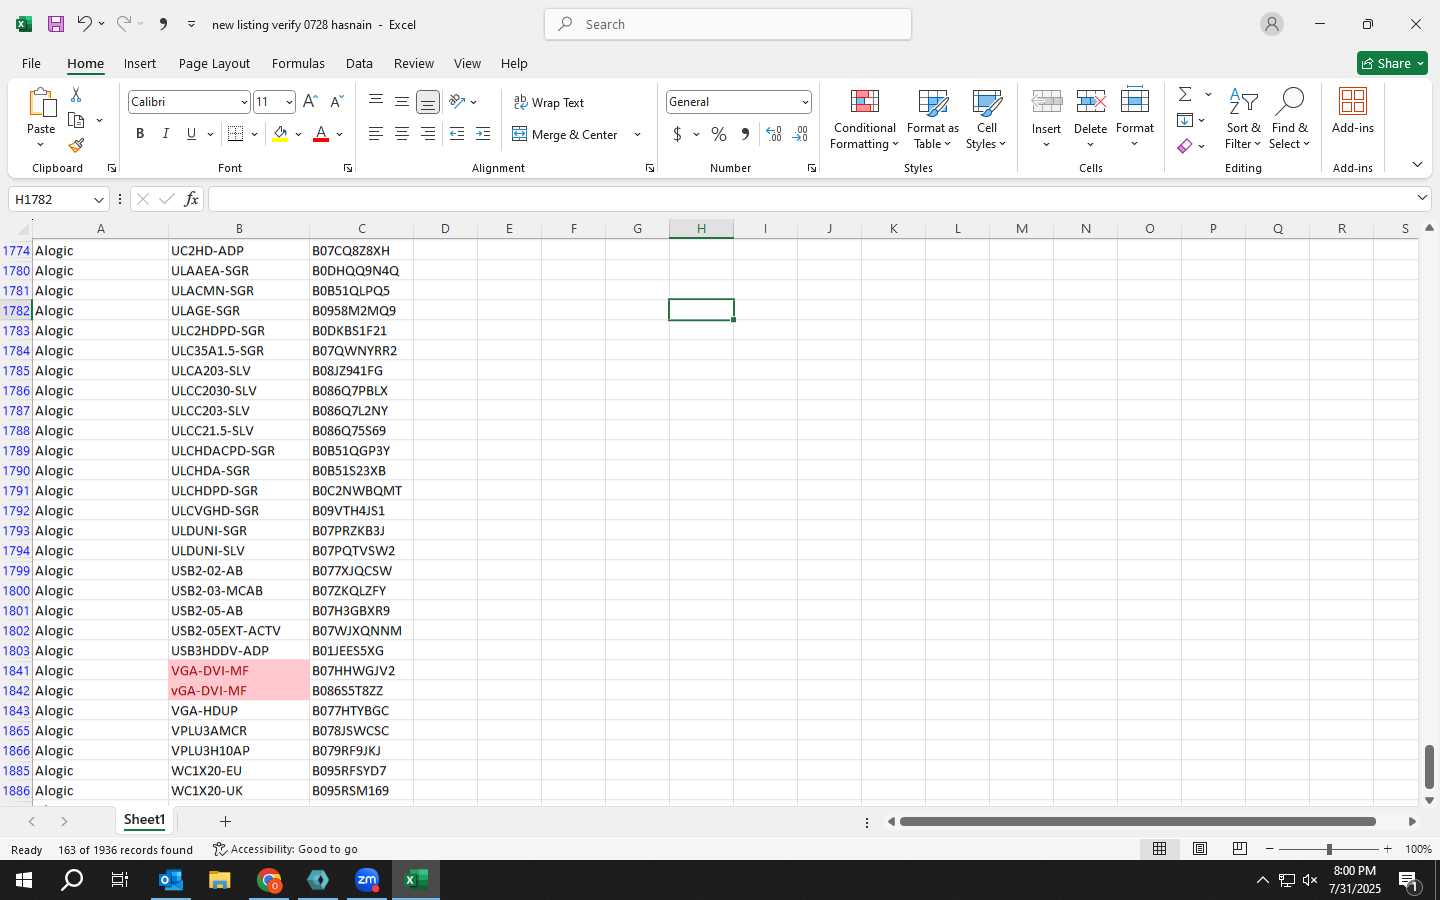Click the AutoSum sigma icon
Screen dimensions: 1440x900
[1185, 94]
